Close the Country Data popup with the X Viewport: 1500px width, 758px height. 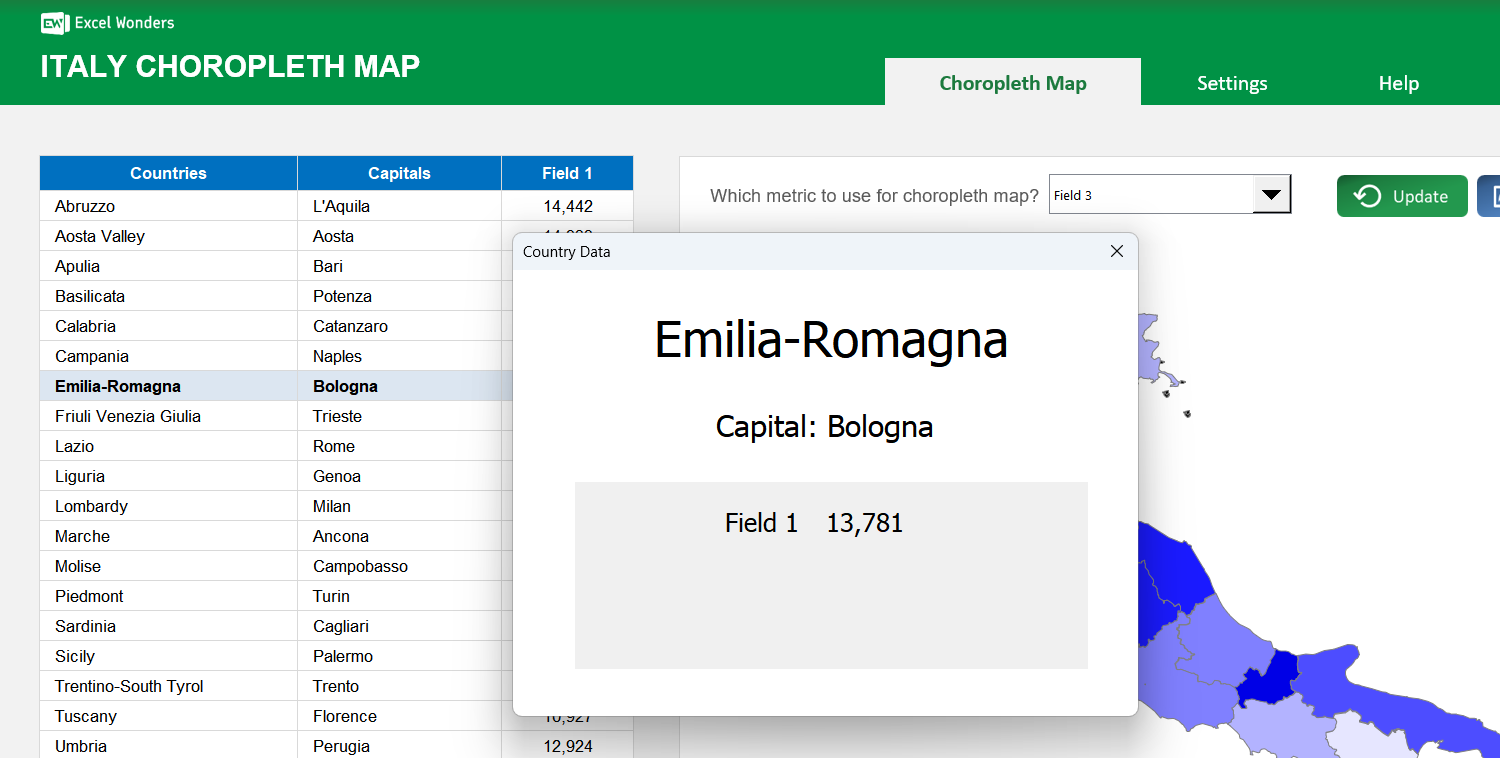pyautogui.click(x=1116, y=251)
